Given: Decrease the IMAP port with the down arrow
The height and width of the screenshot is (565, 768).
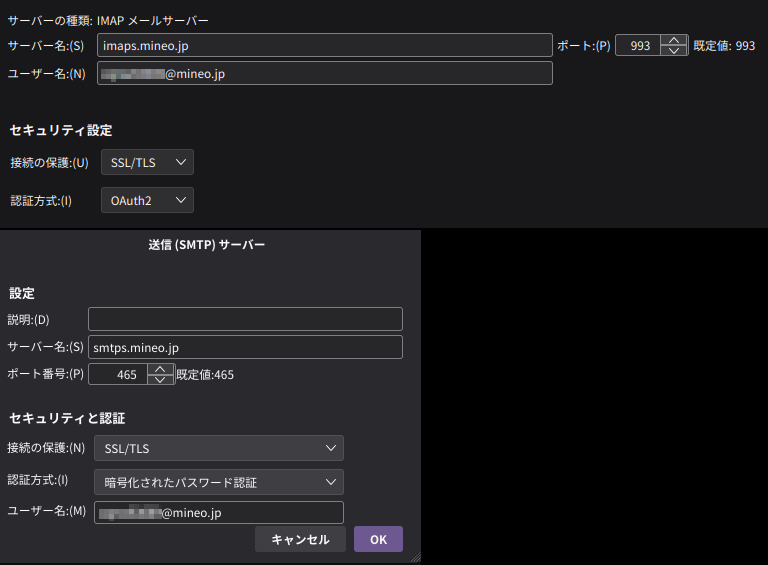Looking at the screenshot, I should (x=674, y=51).
